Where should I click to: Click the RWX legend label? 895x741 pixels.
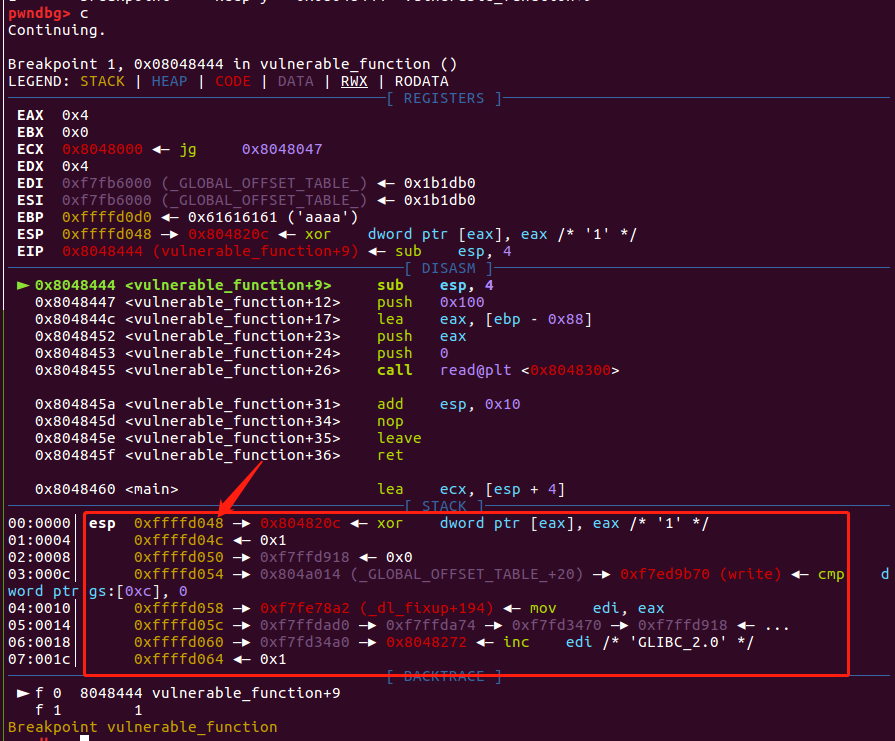pos(354,81)
